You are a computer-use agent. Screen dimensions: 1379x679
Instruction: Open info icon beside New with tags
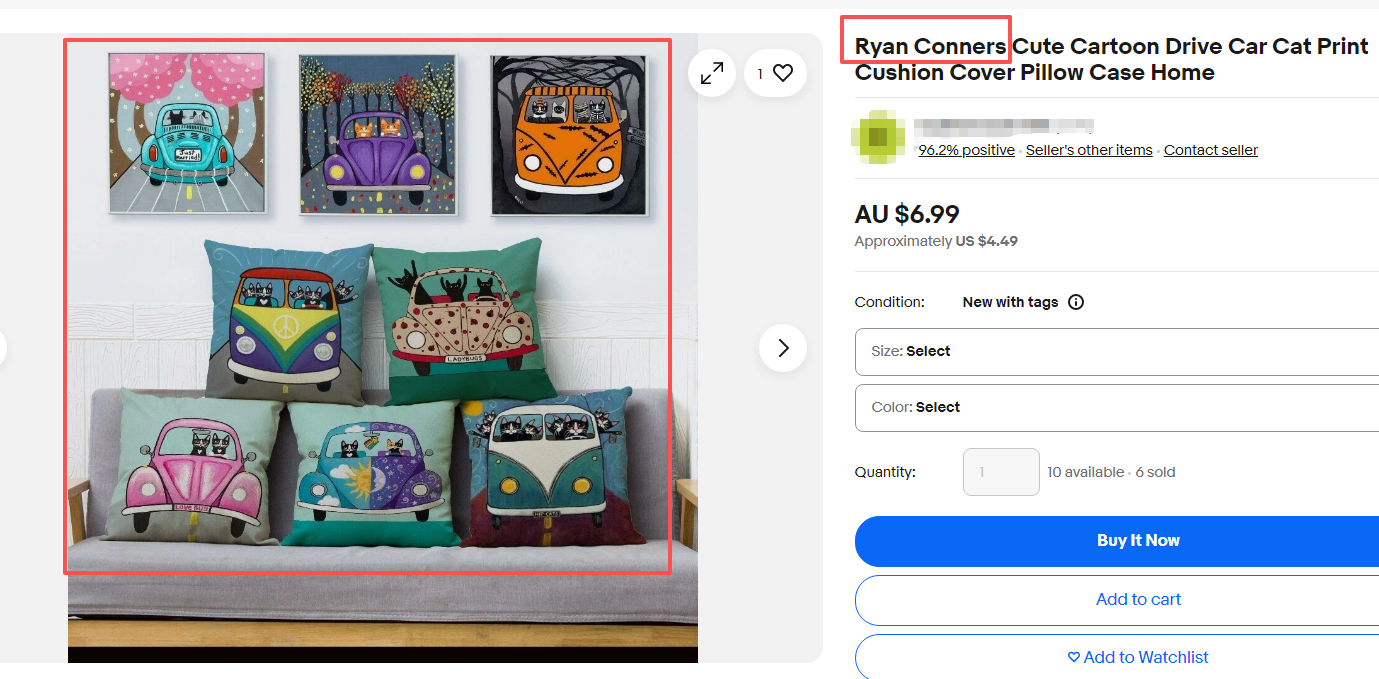[x=1076, y=302]
